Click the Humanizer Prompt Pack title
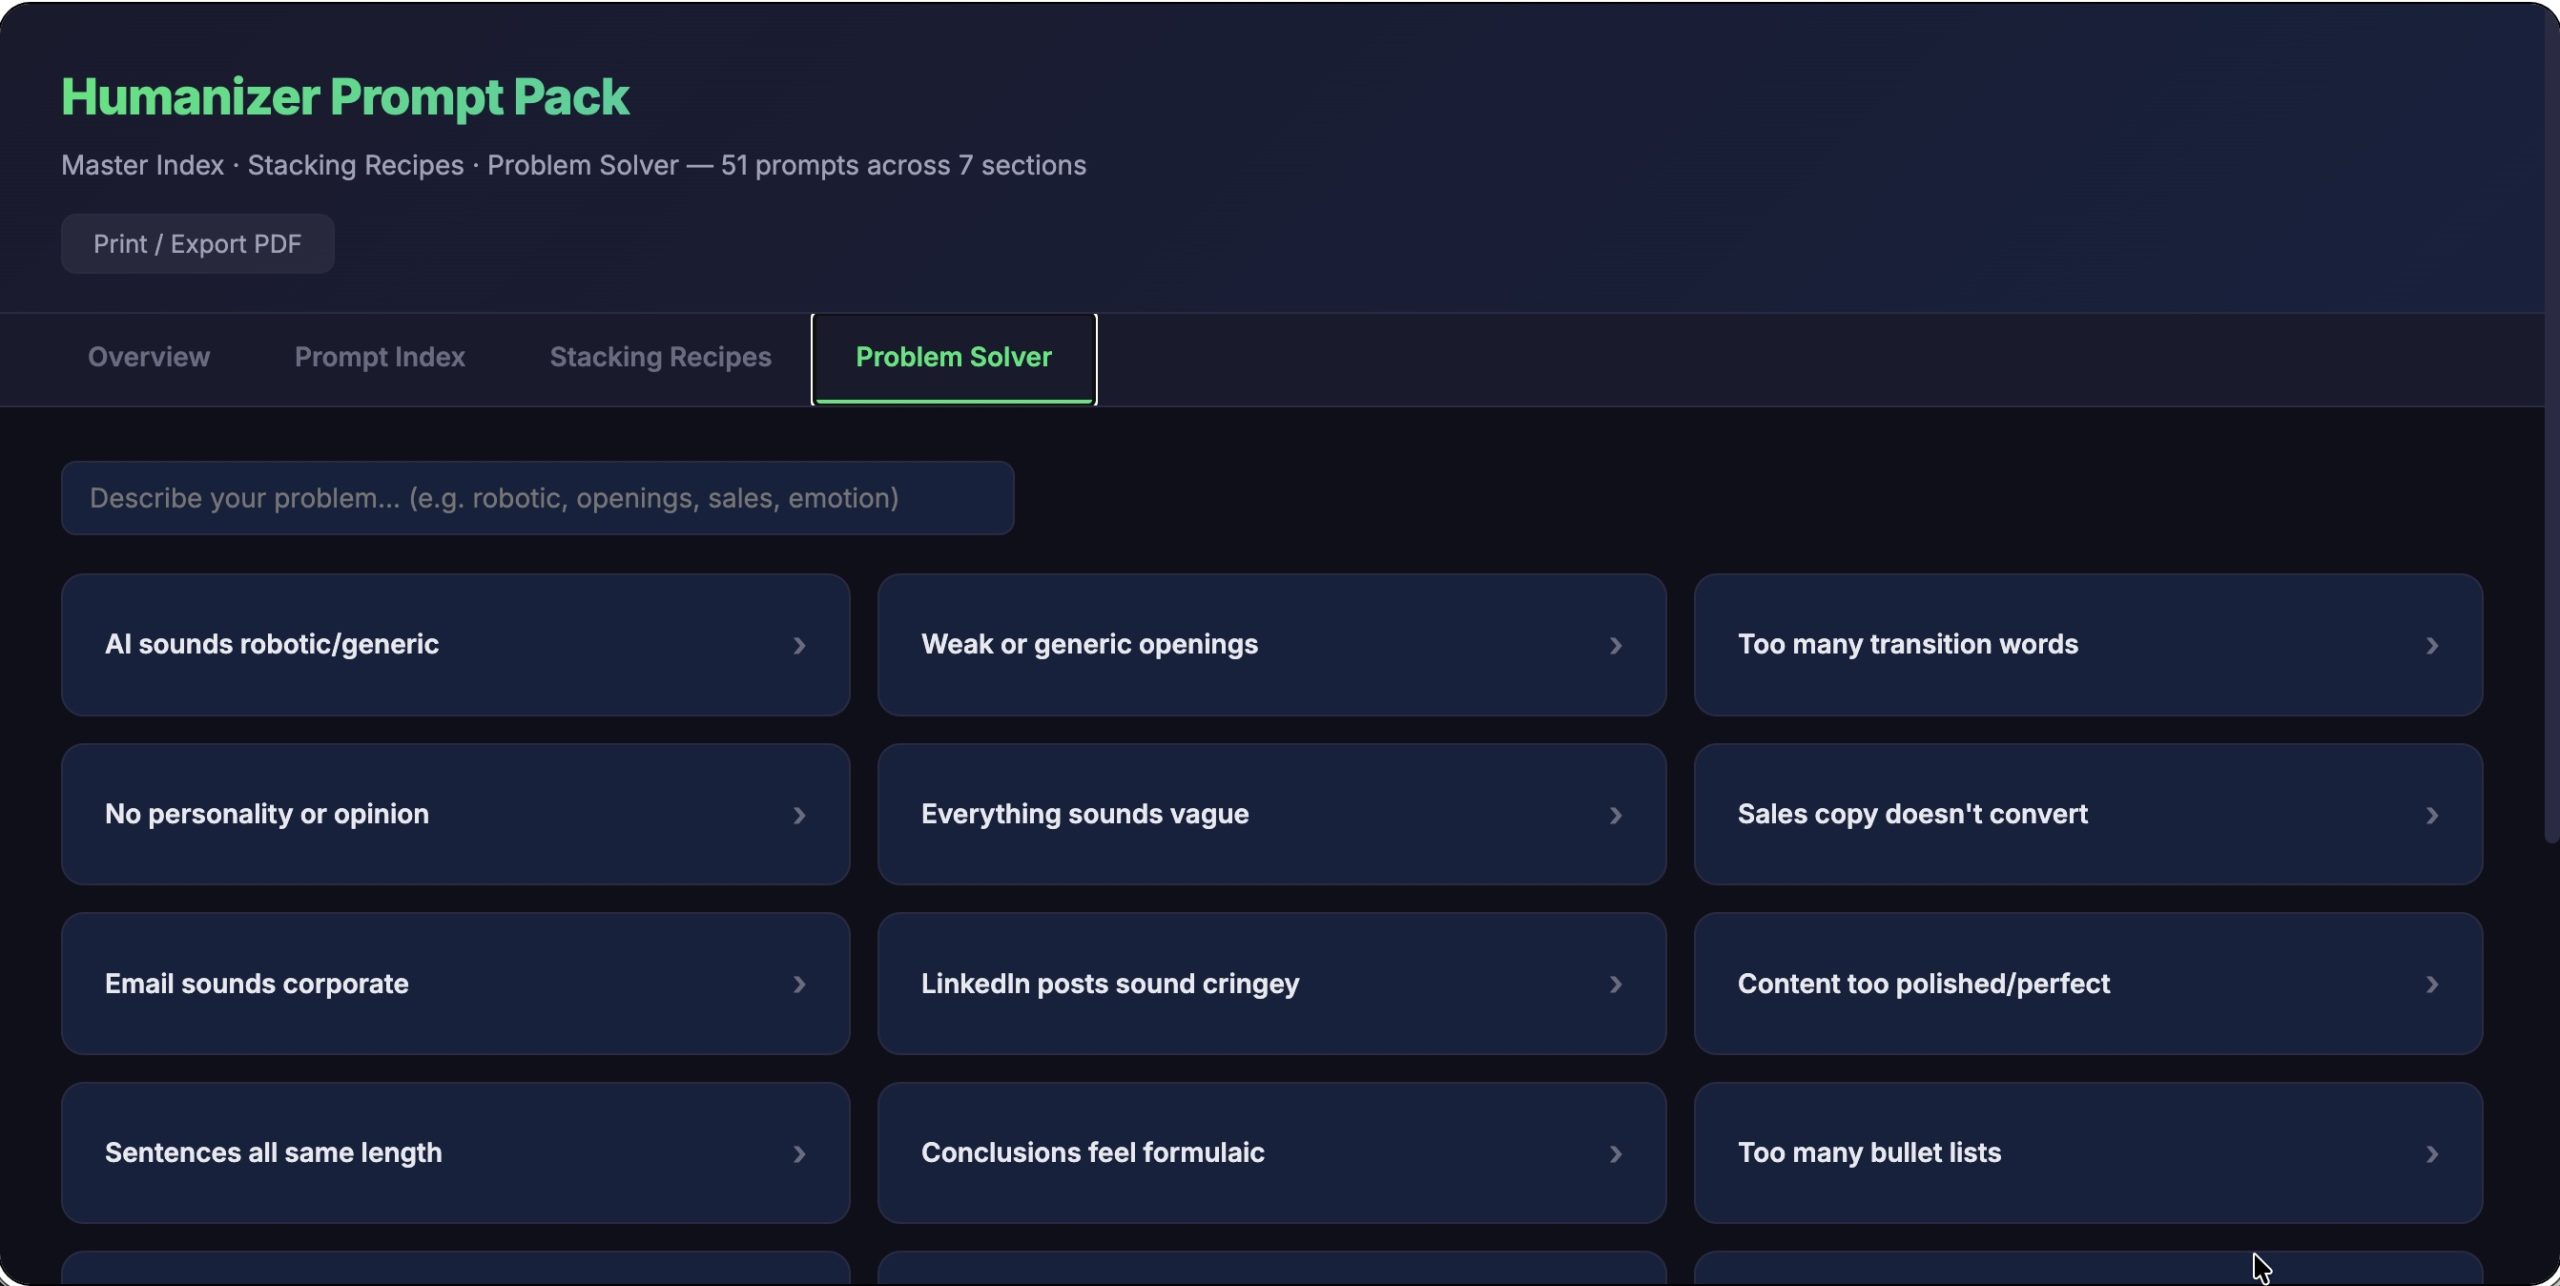Screen dimensions: 2560x1286 coord(345,97)
